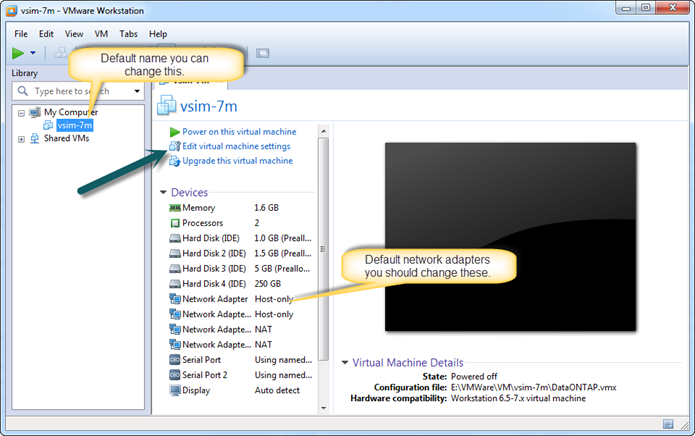Open the Help menu
Viewport: 695px width, 436px height.
(x=158, y=34)
